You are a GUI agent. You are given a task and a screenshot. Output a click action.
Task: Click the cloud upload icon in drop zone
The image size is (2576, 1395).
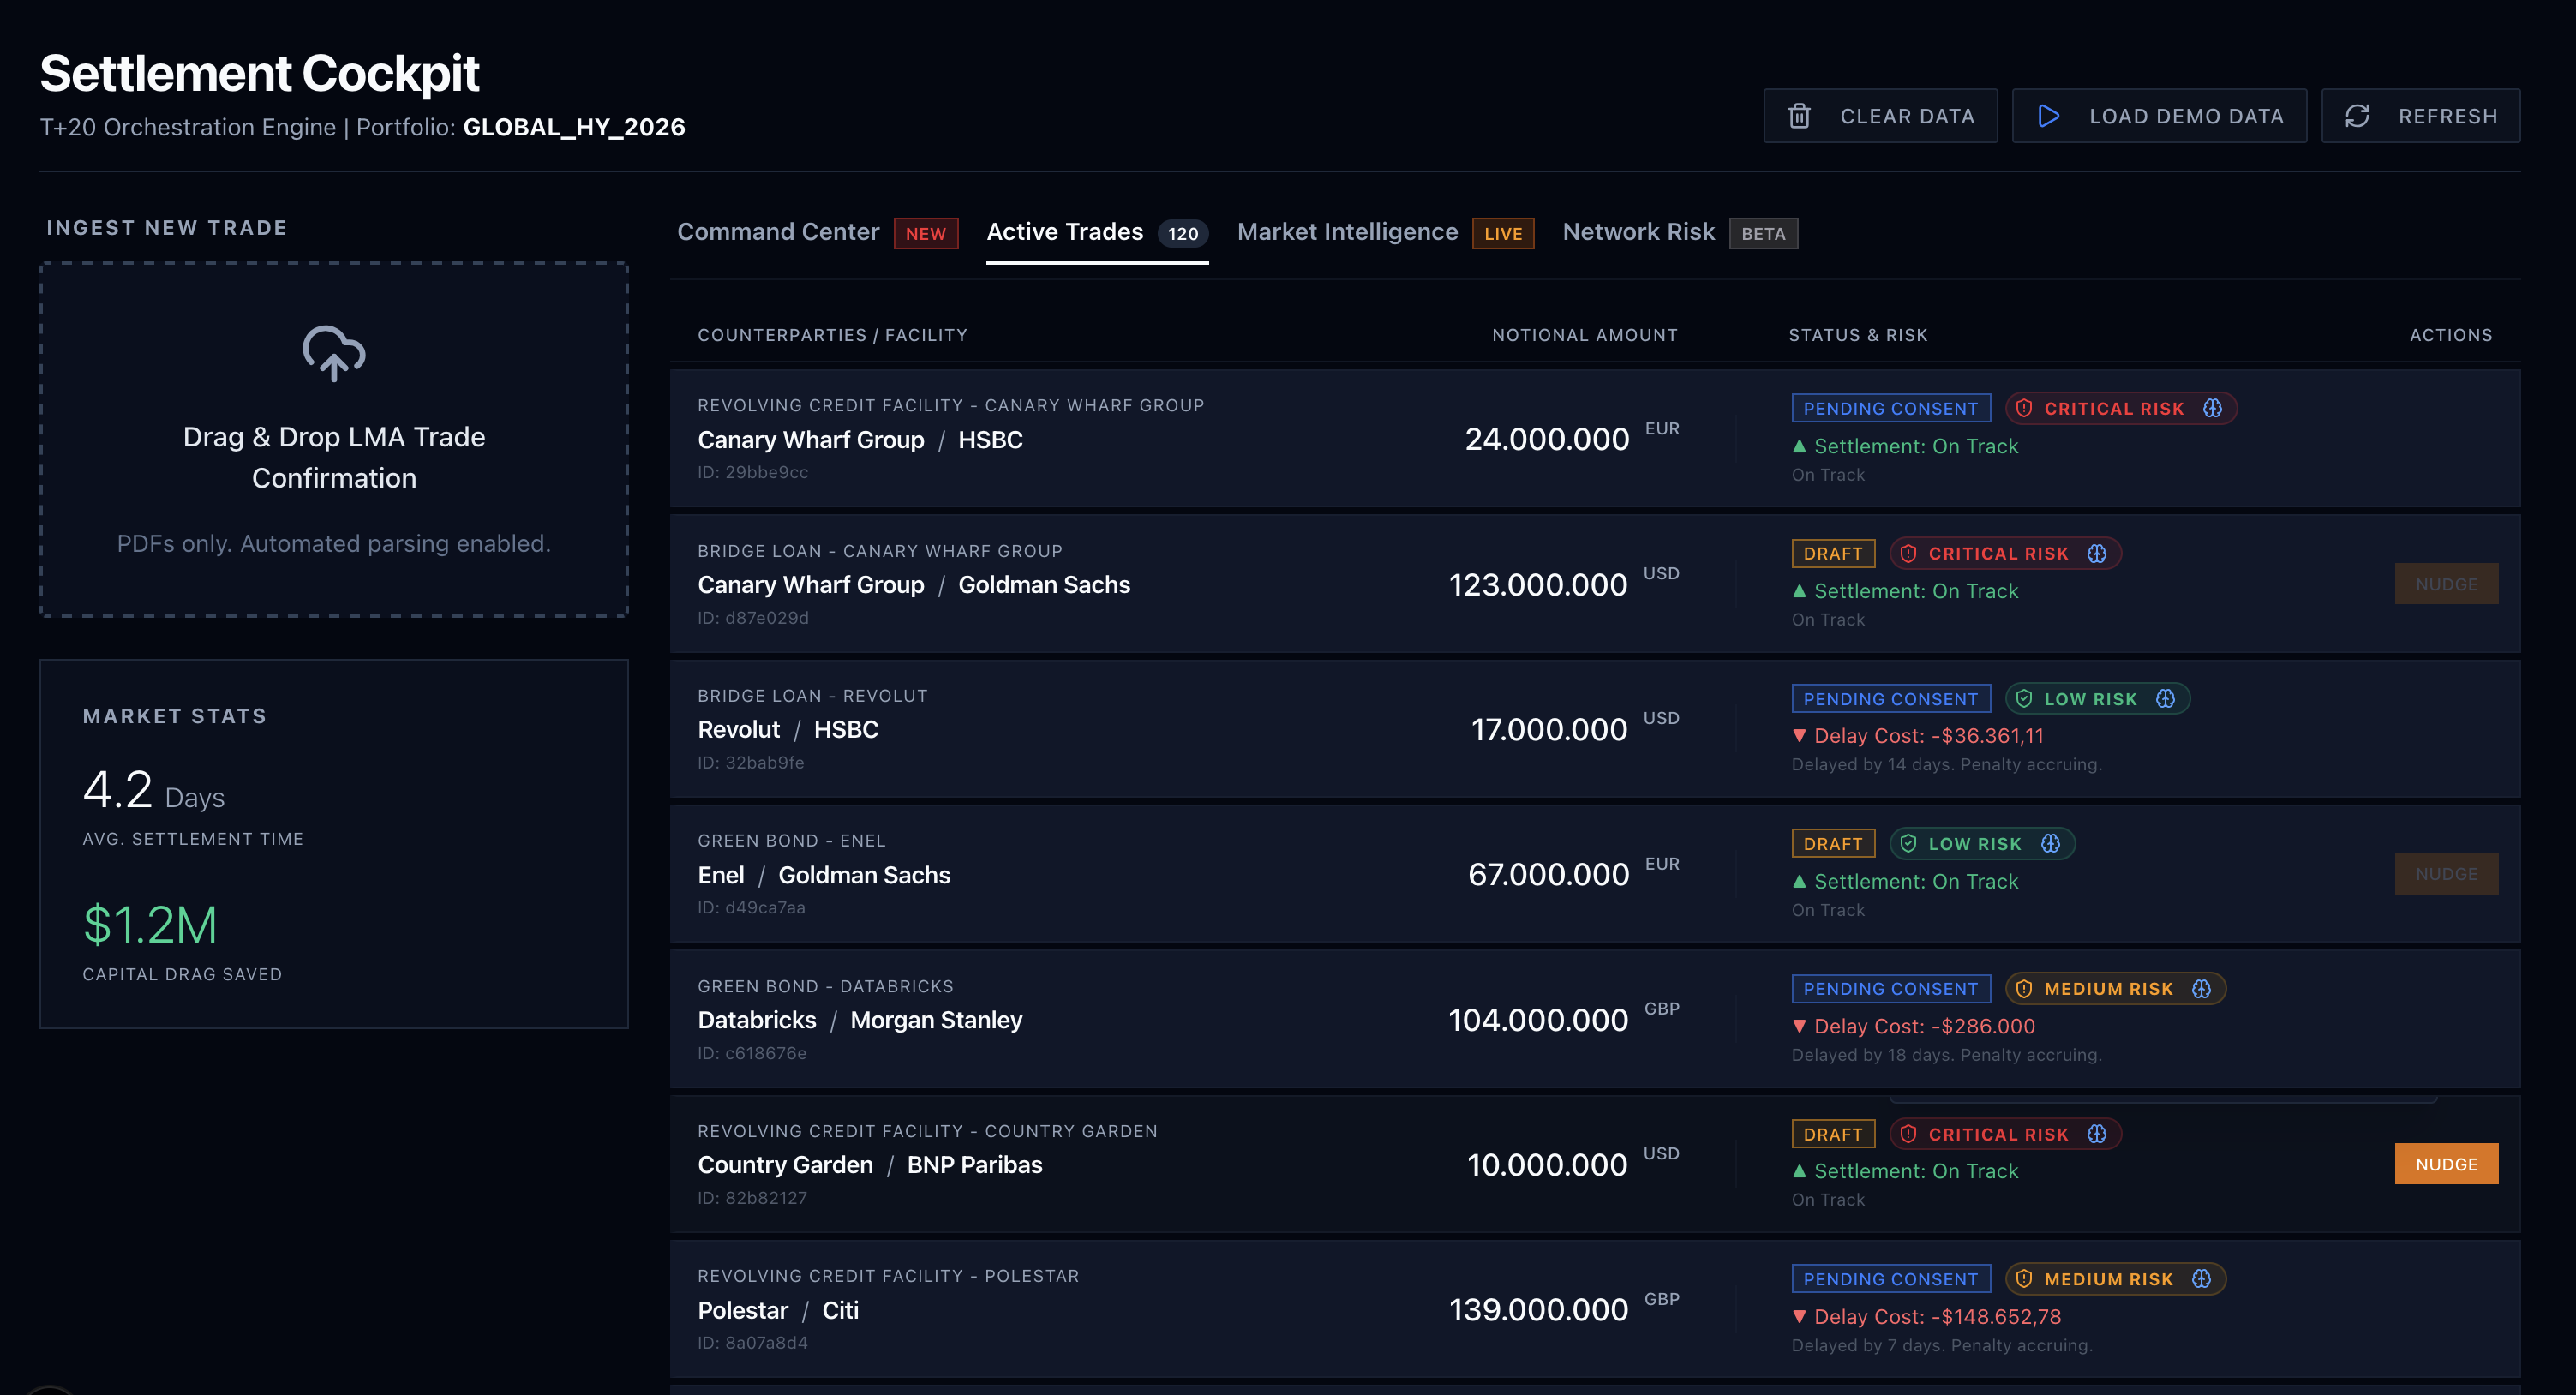point(334,353)
